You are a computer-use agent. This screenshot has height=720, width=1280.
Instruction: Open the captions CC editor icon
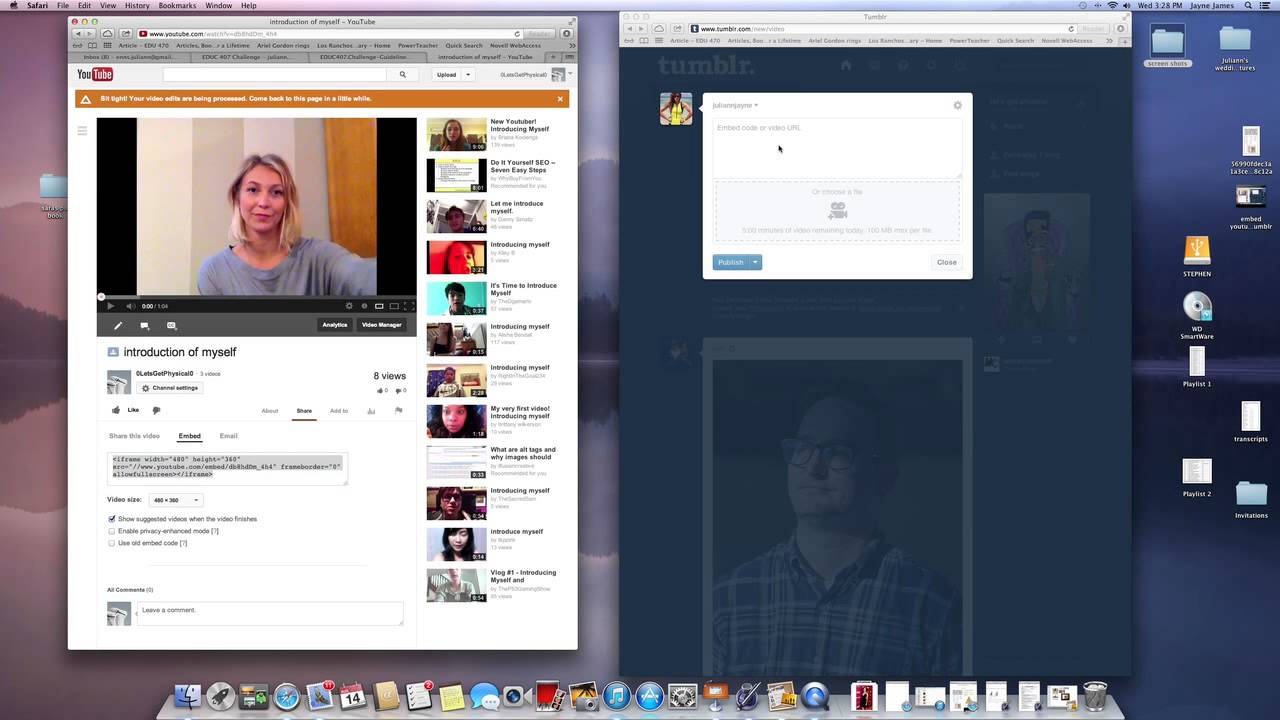tap(171, 325)
